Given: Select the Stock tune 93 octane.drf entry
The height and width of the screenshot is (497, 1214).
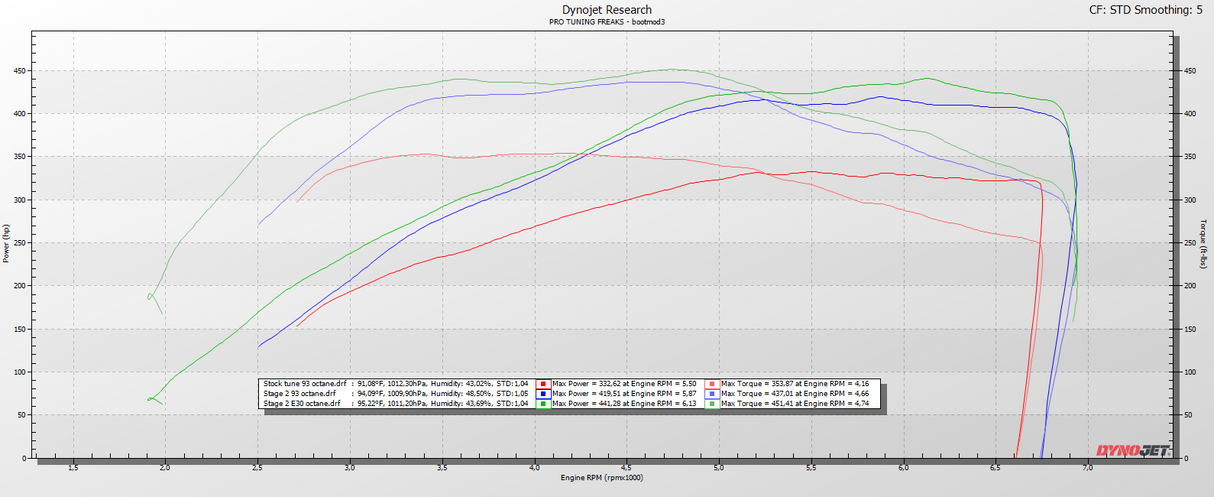Looking at the screenshot, I should [x=305, y=383].
